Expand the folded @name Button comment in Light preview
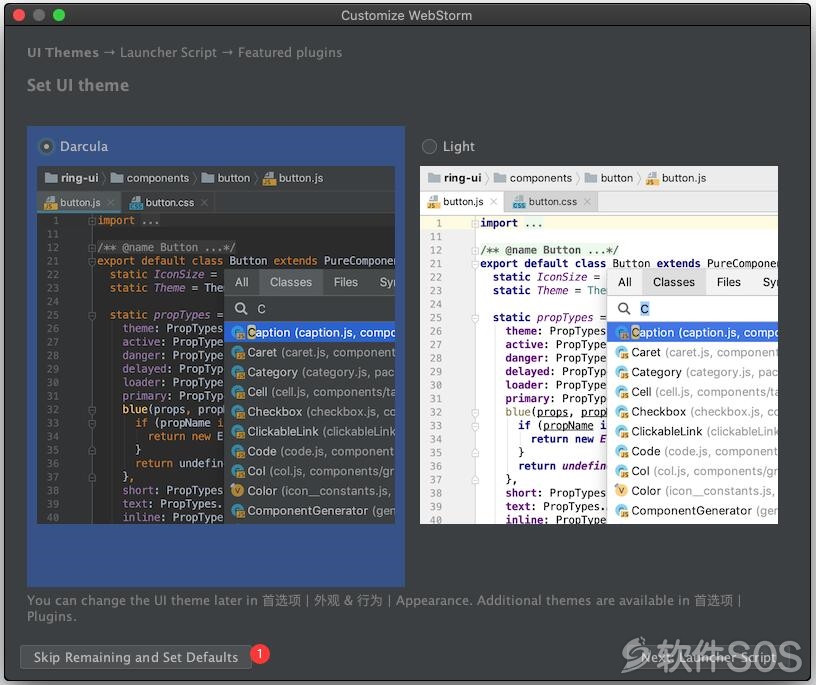 click(475, 250)
